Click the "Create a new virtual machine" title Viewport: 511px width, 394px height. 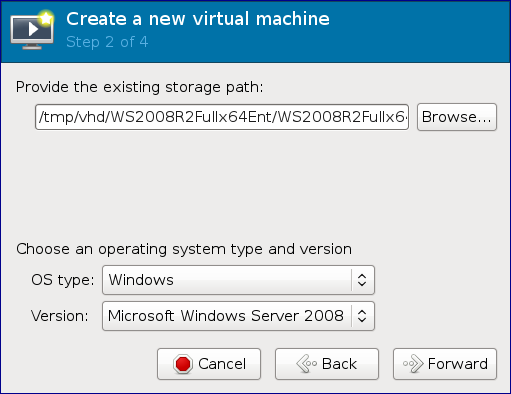pyautogui.click(x=198, y=19)
